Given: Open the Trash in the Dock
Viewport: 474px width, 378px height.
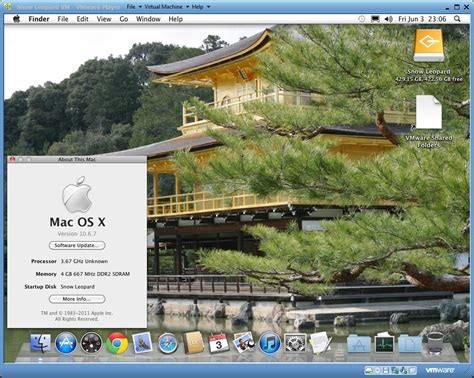Looking at the screenshot, I should (436, 343).
